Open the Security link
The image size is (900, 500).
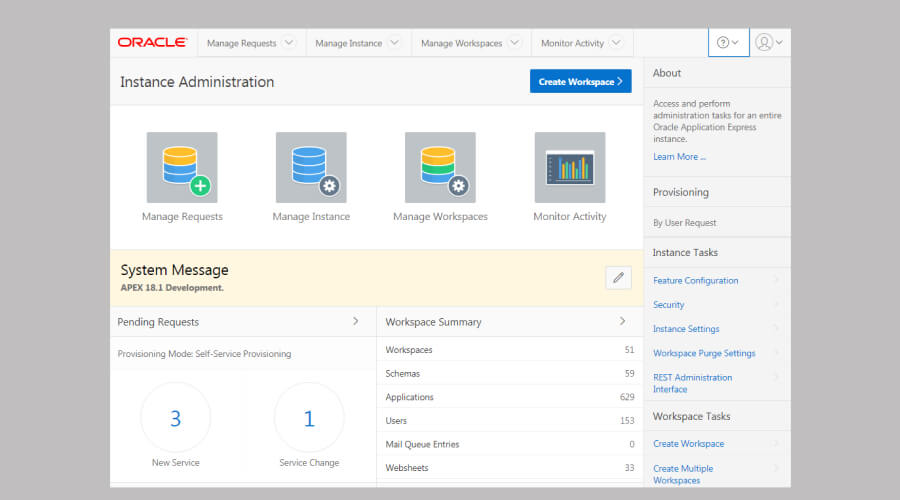pos(669,305)
